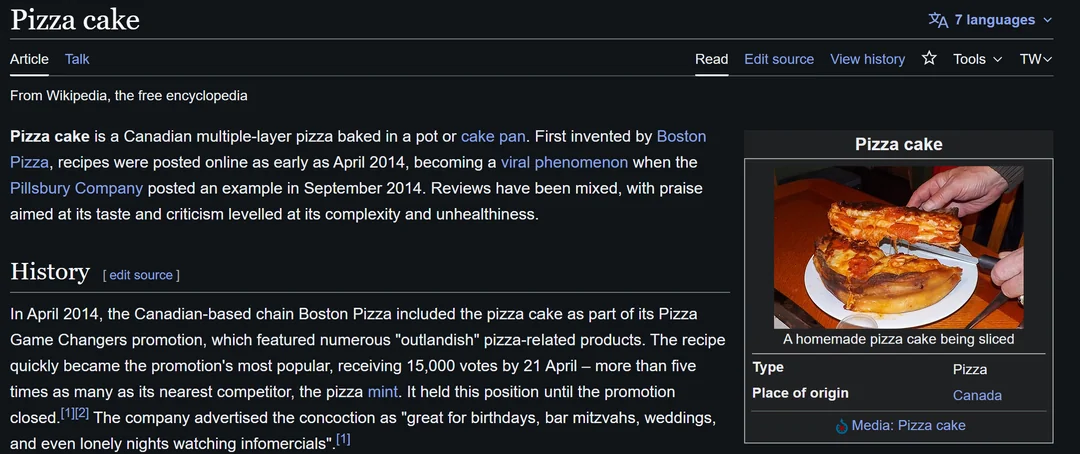
Task: Follow the cake pan link
Action: click(x=493, y=136)
